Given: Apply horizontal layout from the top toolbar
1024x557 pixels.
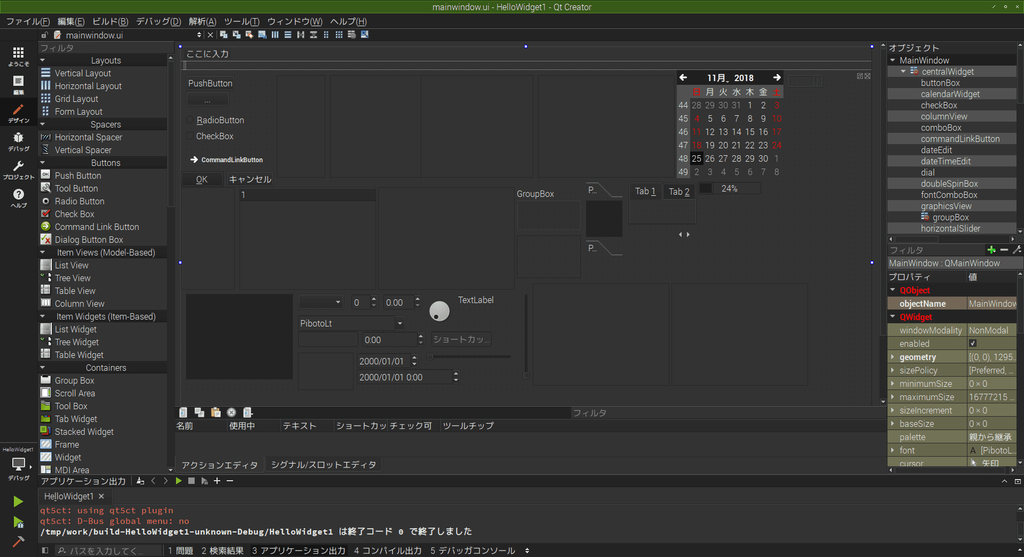Looking at the screenshot, I should click(x=275, y=35).
